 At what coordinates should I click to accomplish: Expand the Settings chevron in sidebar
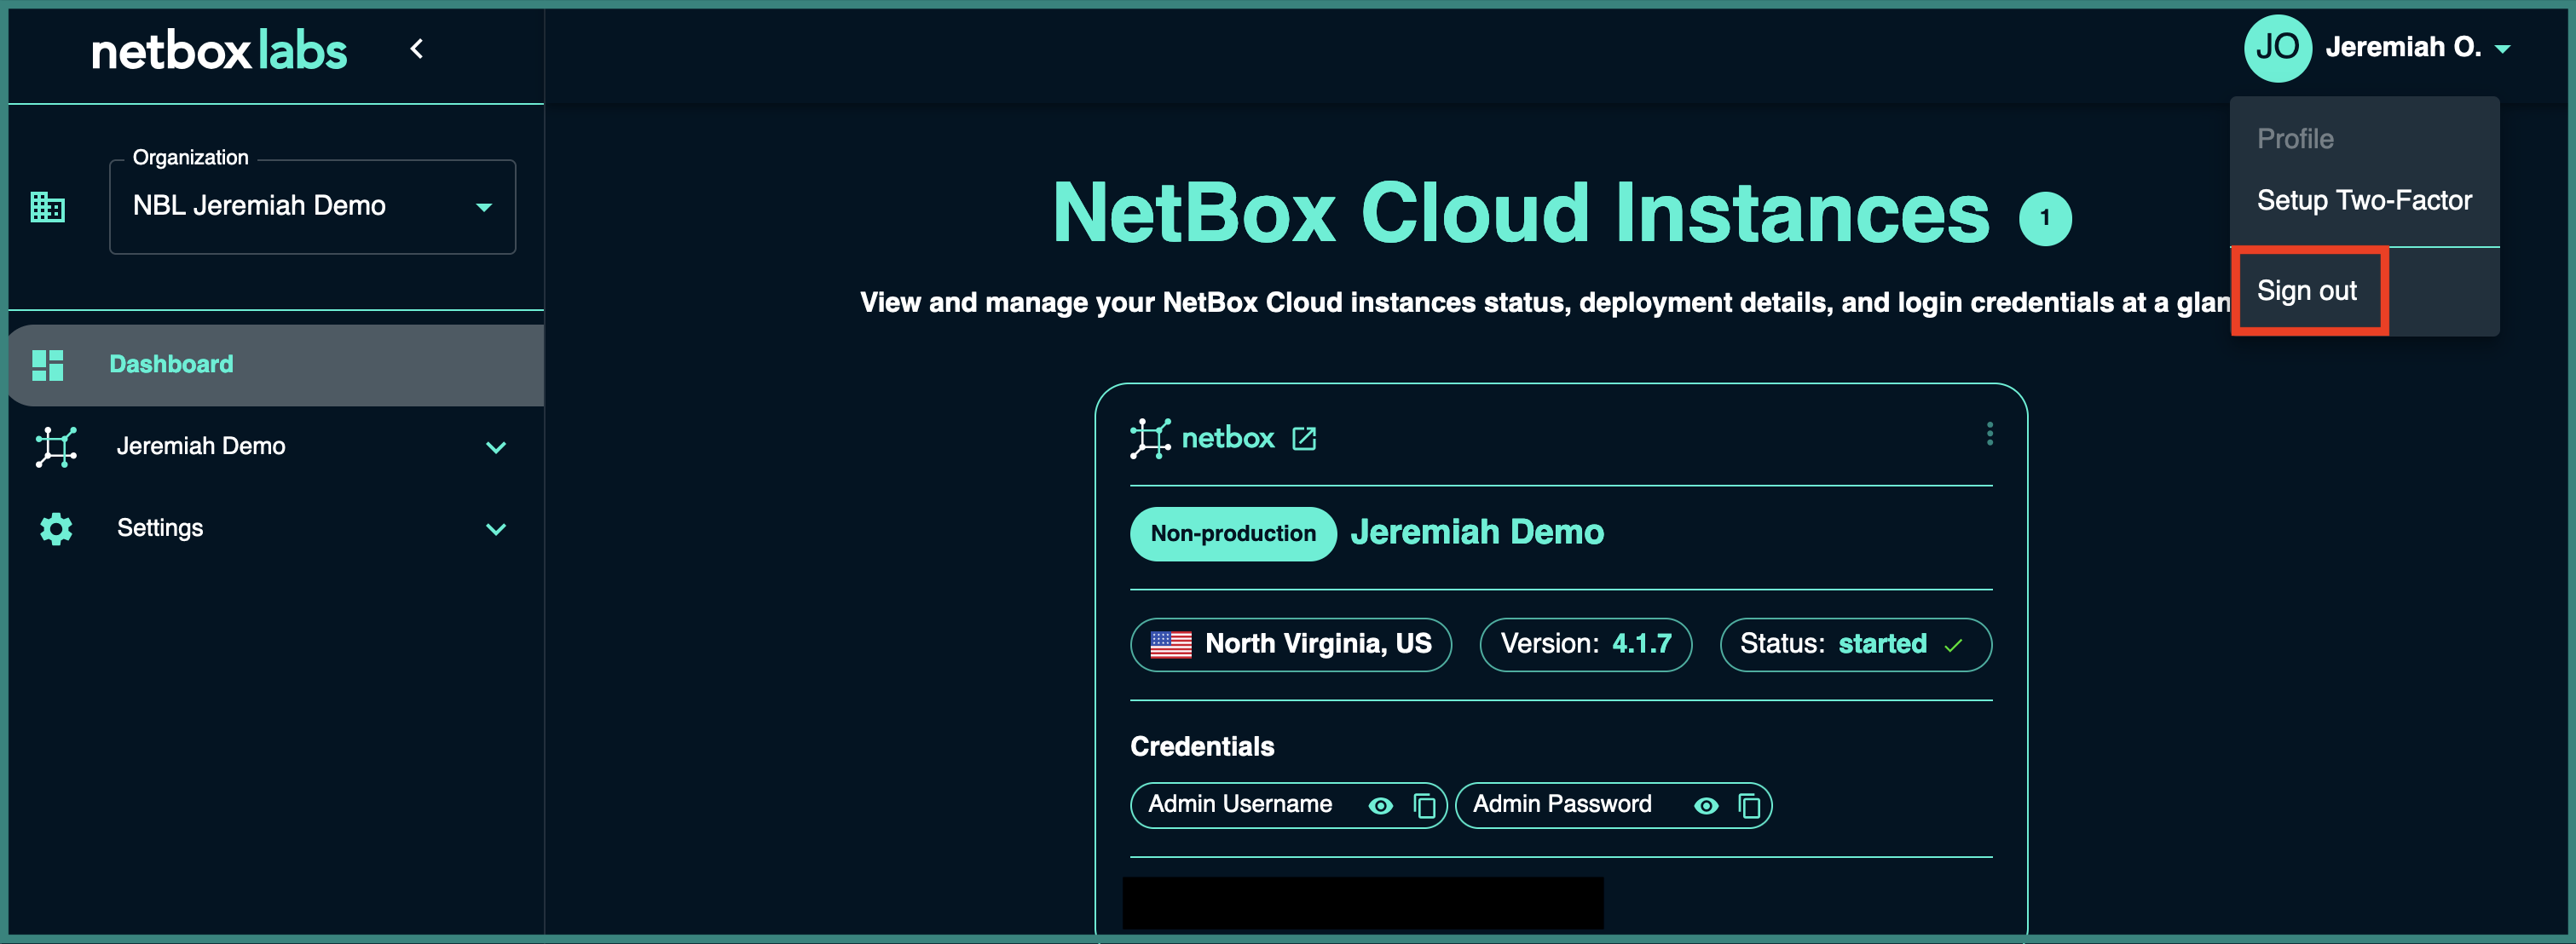[495, 529]
